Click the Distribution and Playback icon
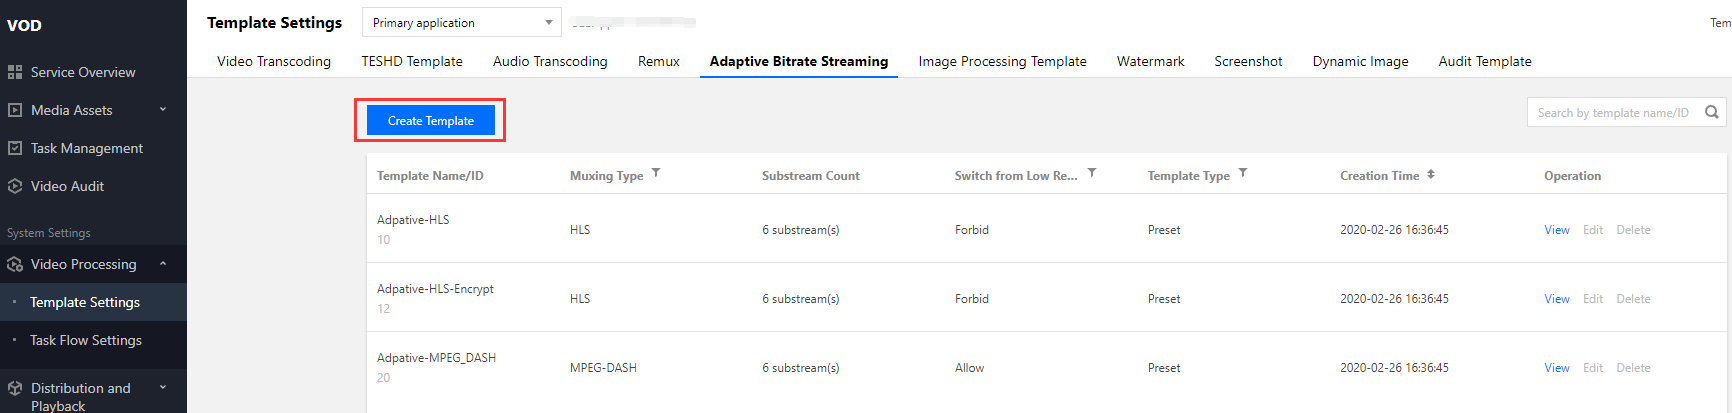The width and height of the screenshot is (1732, 413). tap(15, 388)
